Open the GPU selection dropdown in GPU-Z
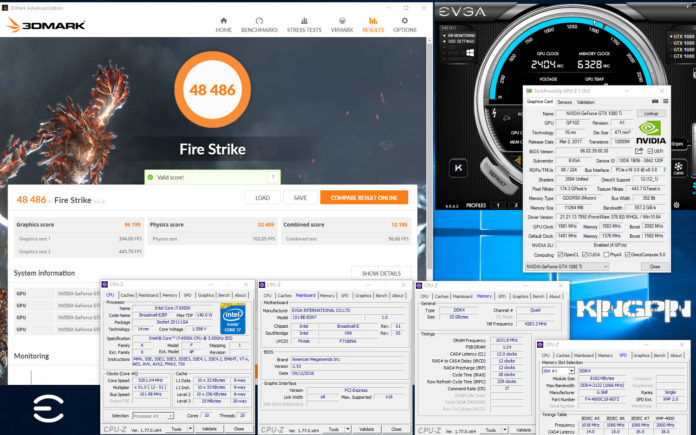 pos(566,266)
